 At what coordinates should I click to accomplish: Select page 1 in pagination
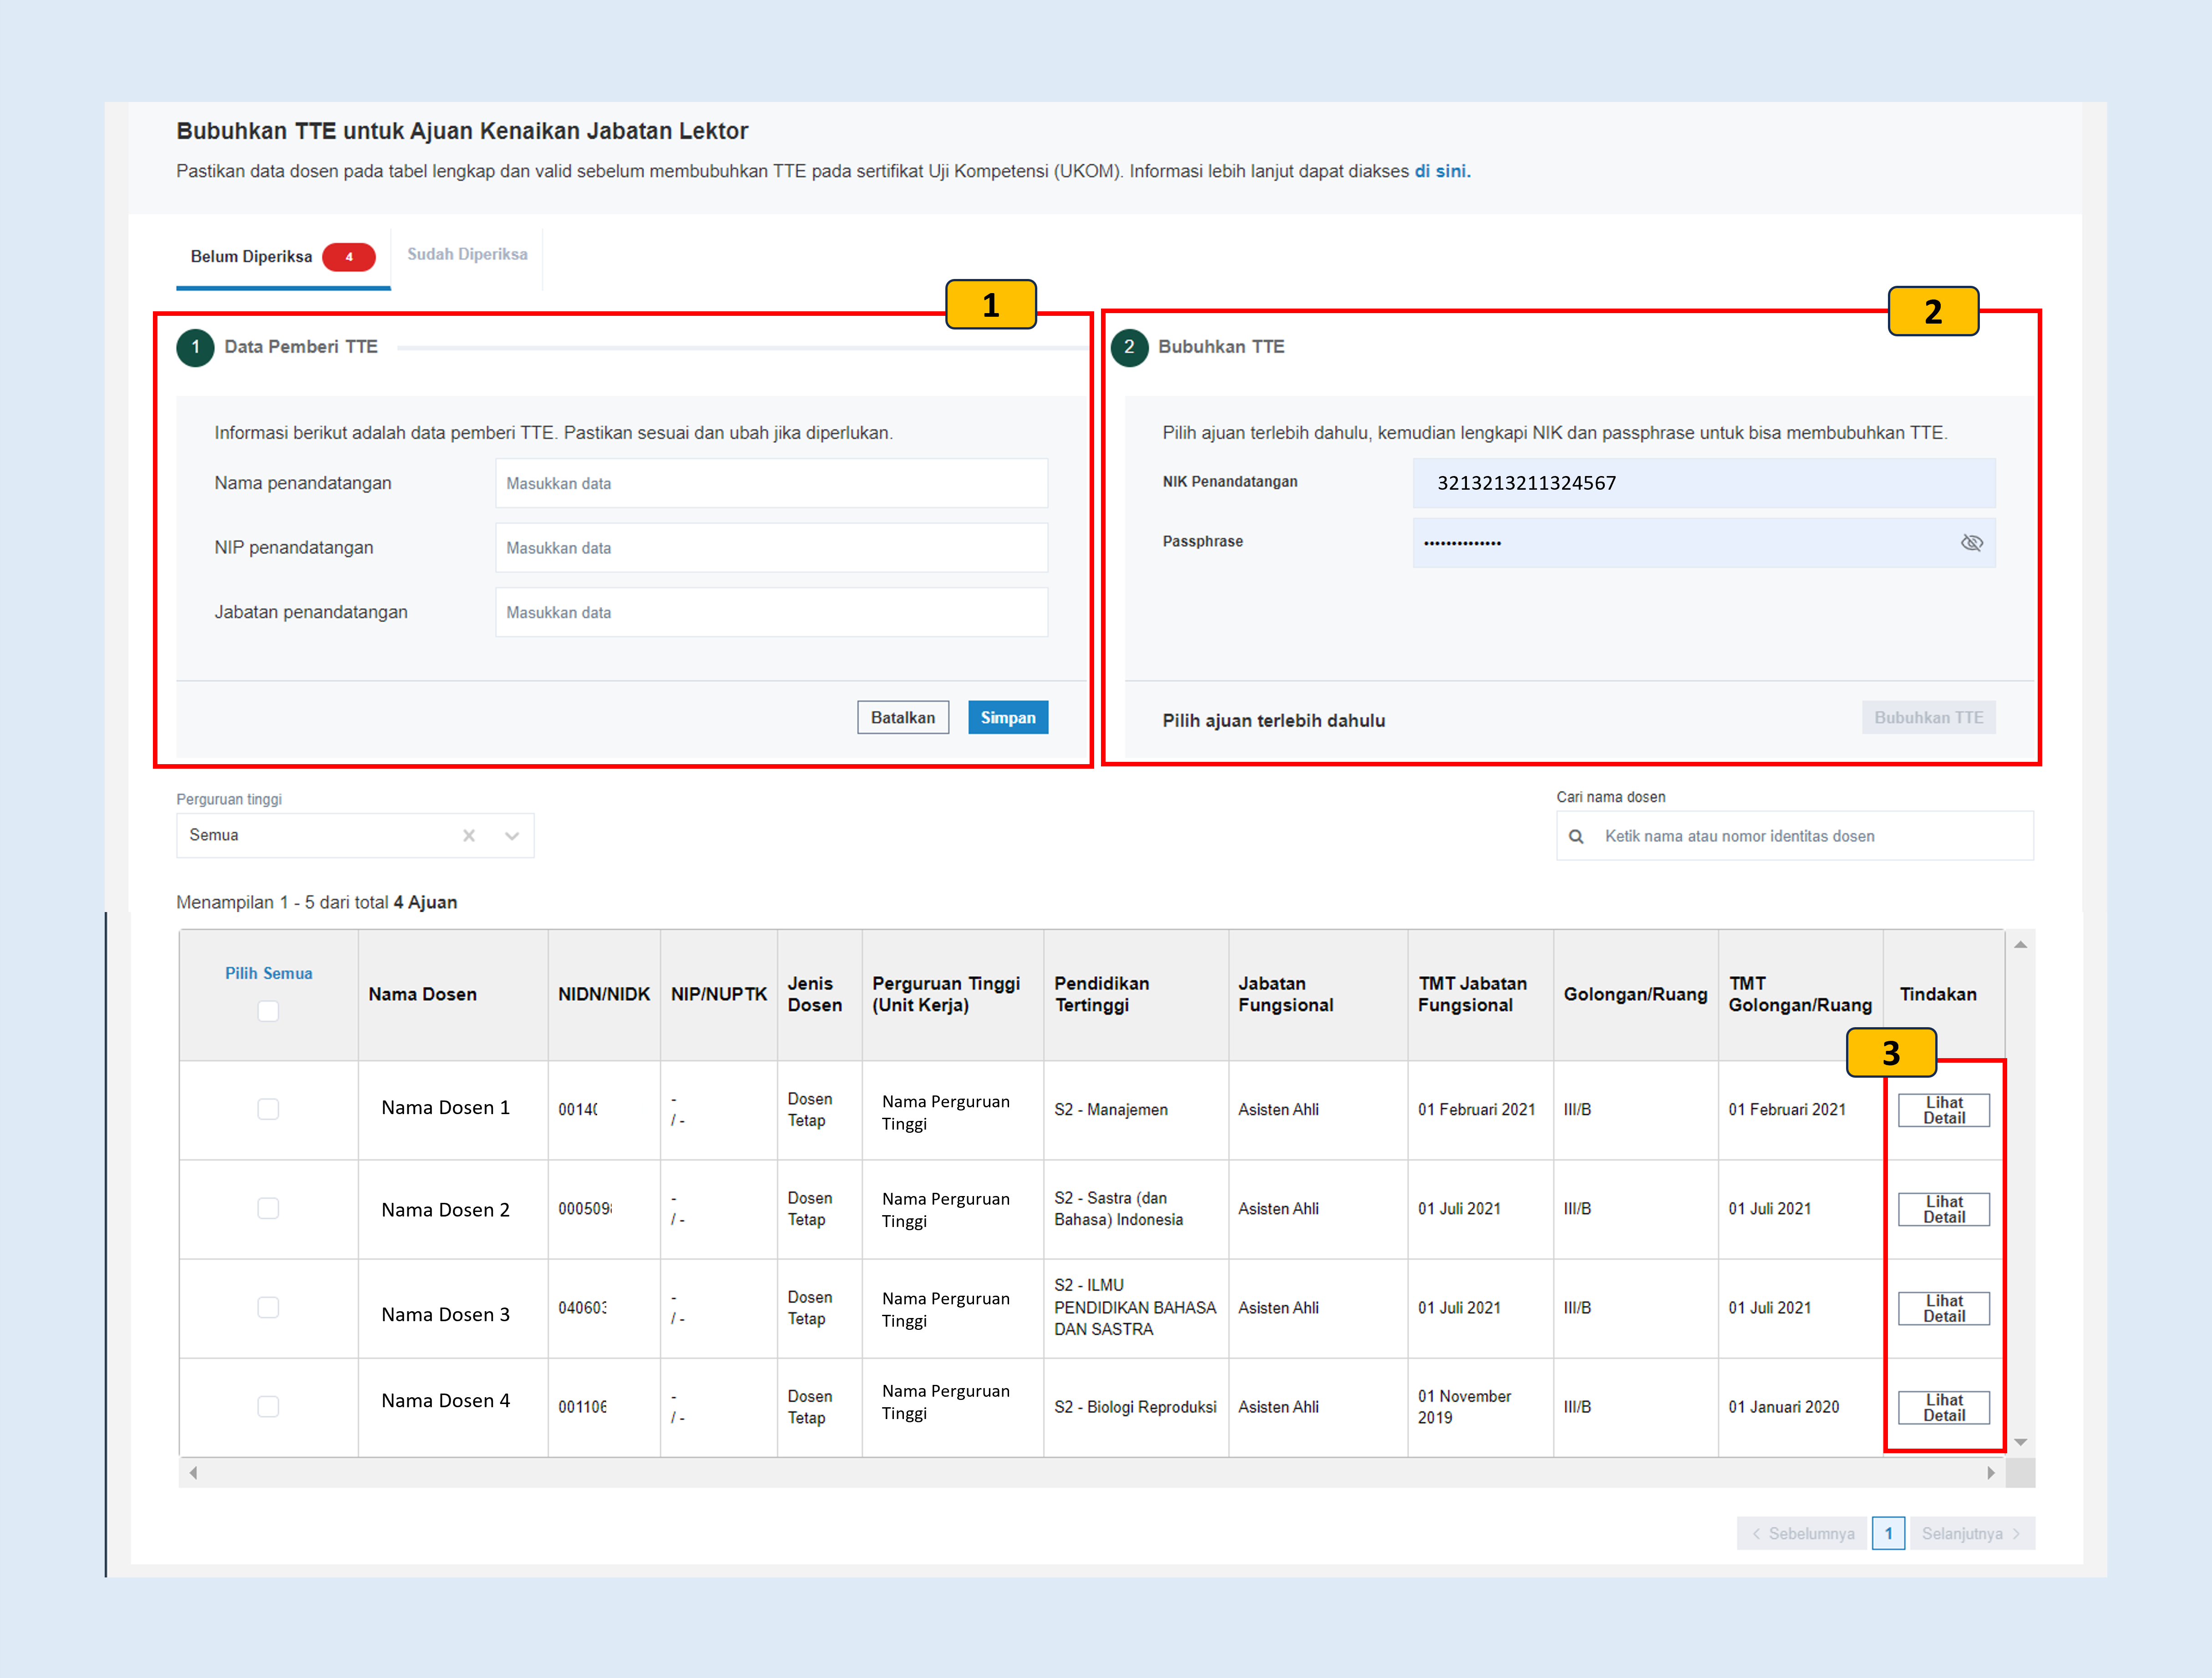(x=1888, y=1533)
